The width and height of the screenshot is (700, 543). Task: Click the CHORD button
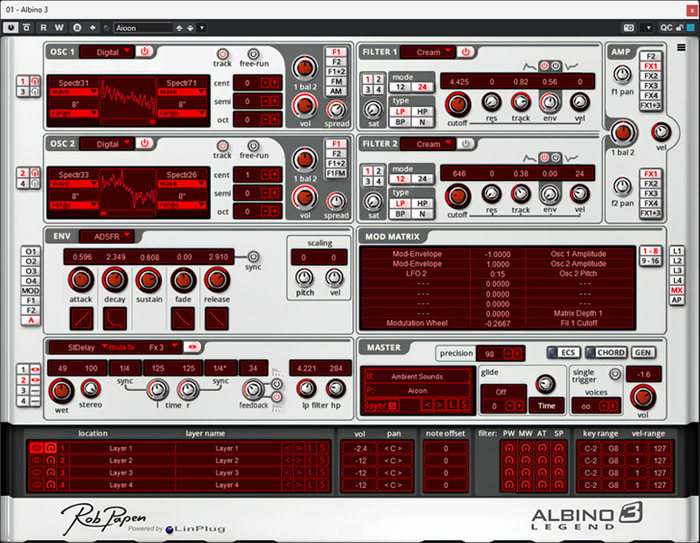pos(607,353)
